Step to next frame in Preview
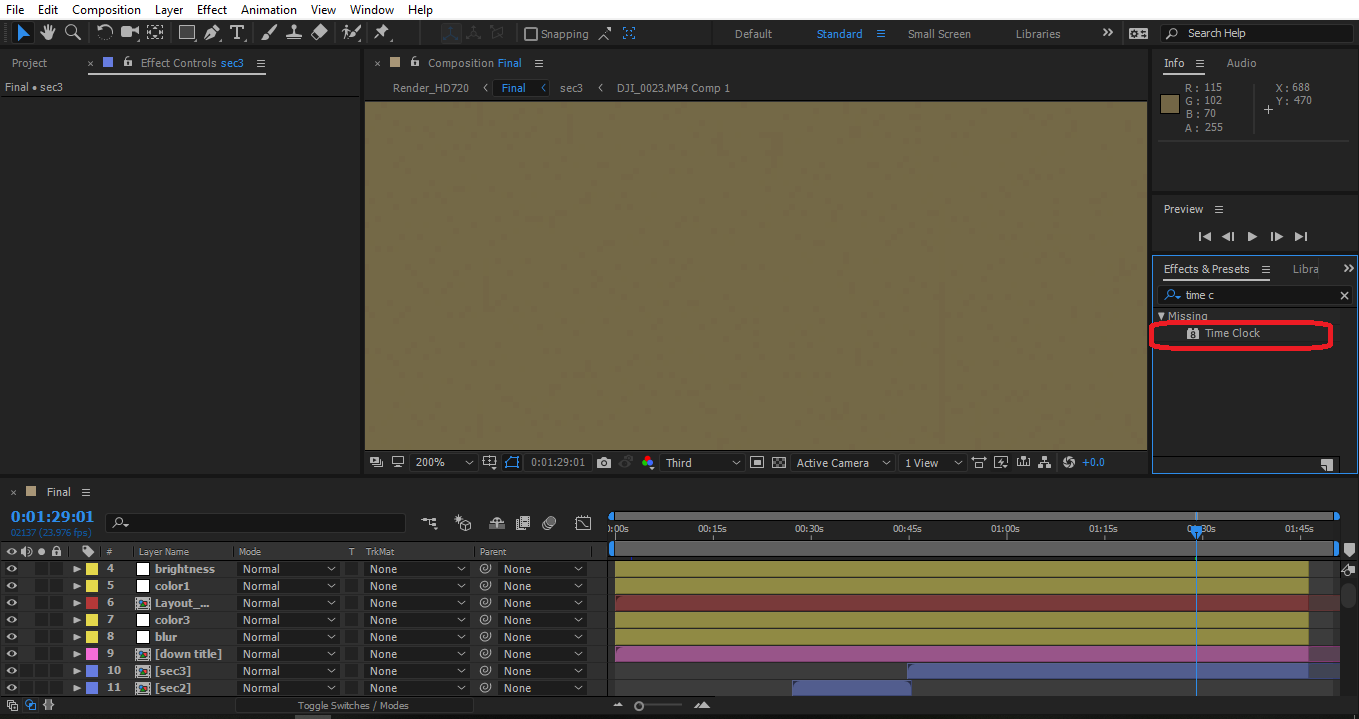The image size is (1359, 719). click(1276, 237)
